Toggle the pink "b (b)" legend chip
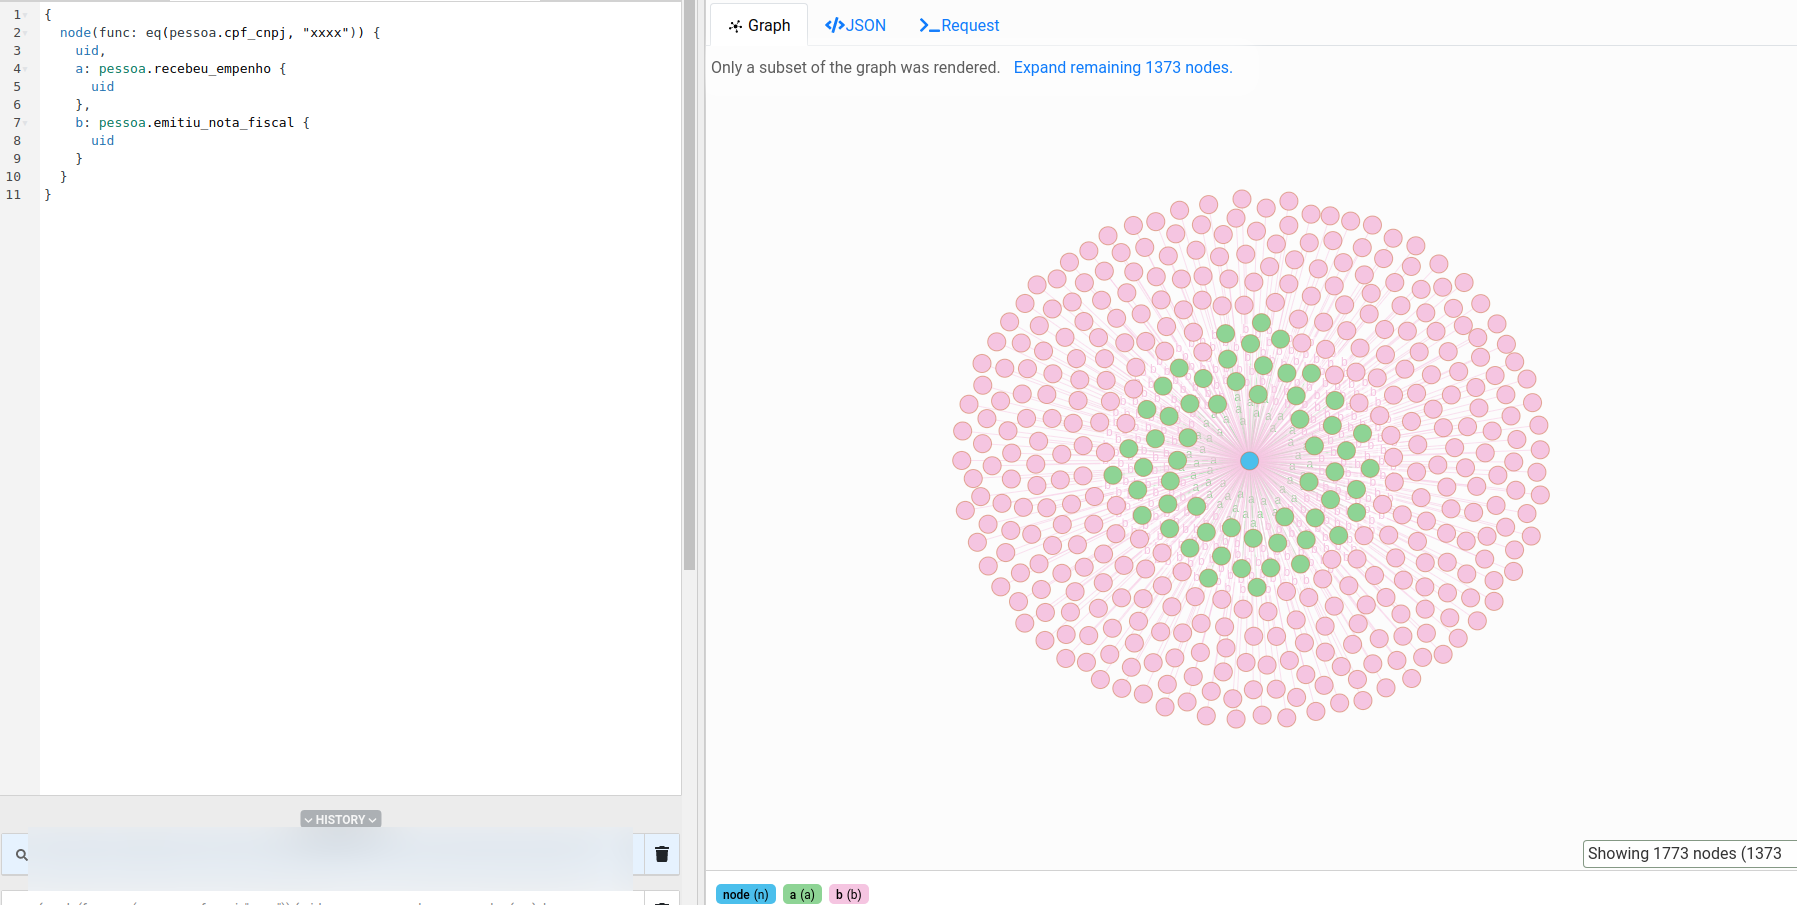 click(848, 894)
